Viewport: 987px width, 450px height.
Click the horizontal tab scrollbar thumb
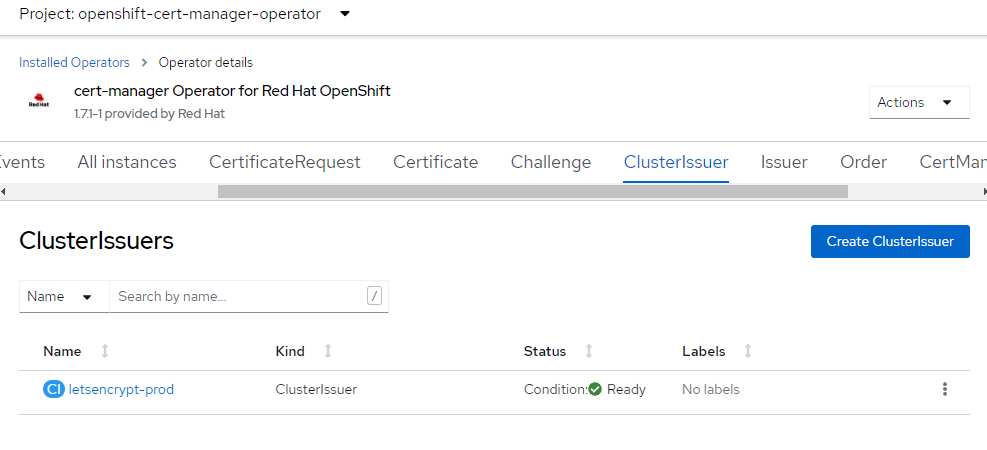[x=532, y=191]
